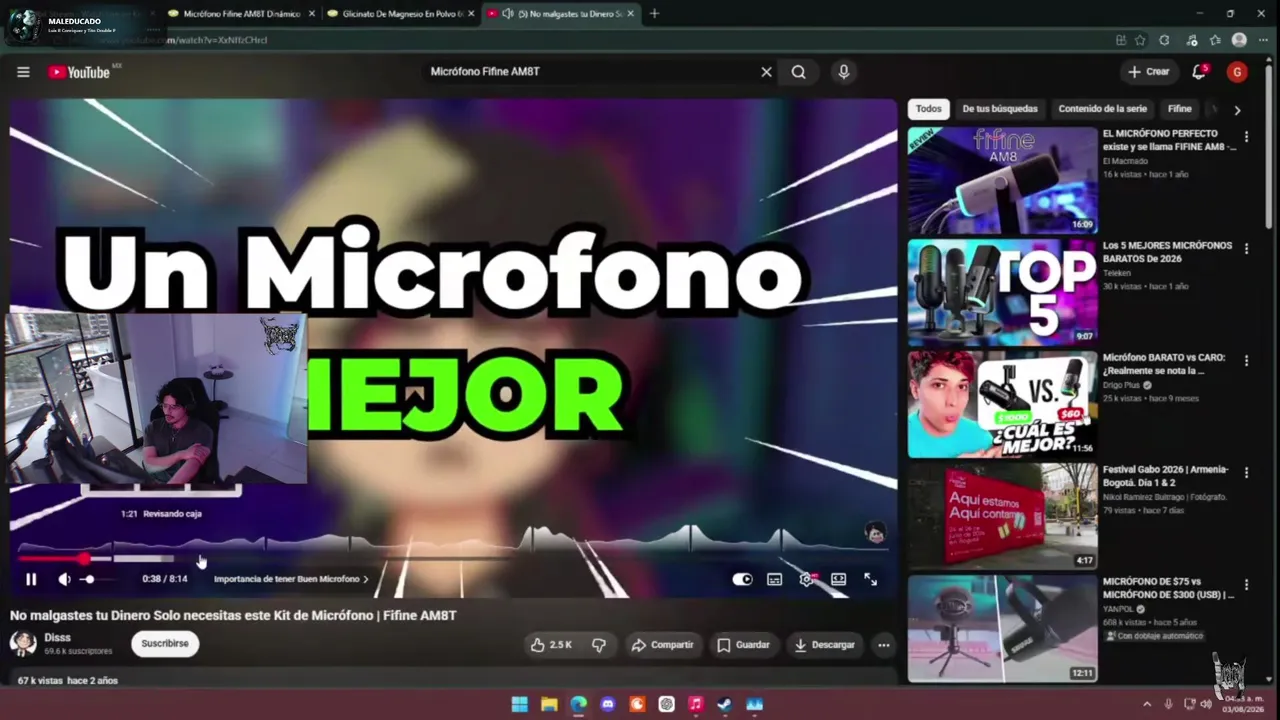
Task: Open the YouTube guide hamburger menu
Action: click(x=23, y=72)
